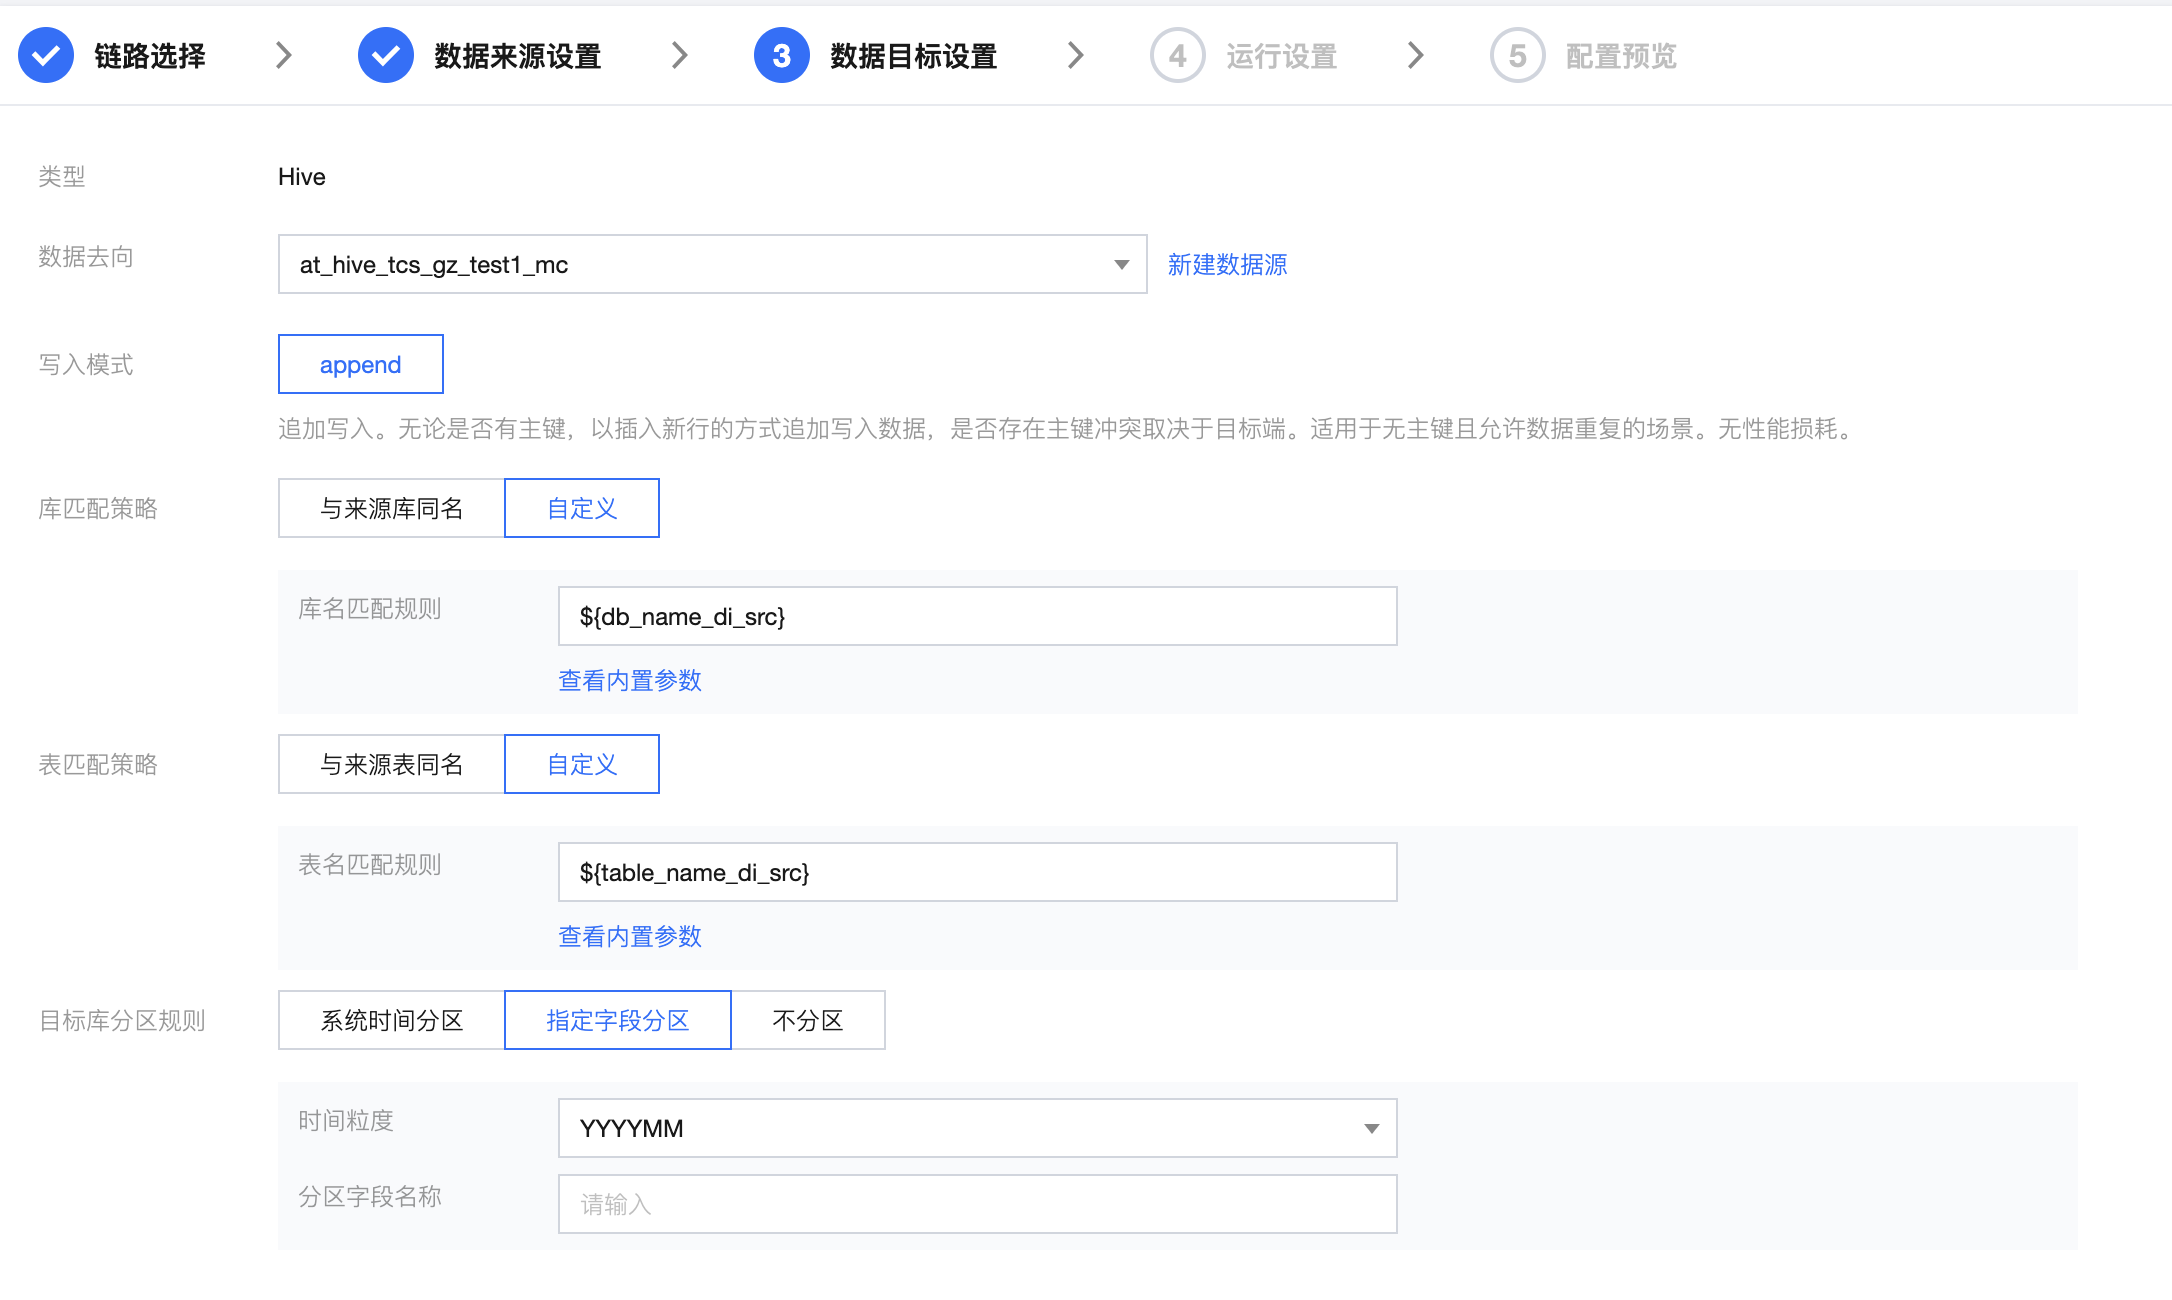
Task: Focus the 分区字段名称 input field
Action: click(976, 1205)
